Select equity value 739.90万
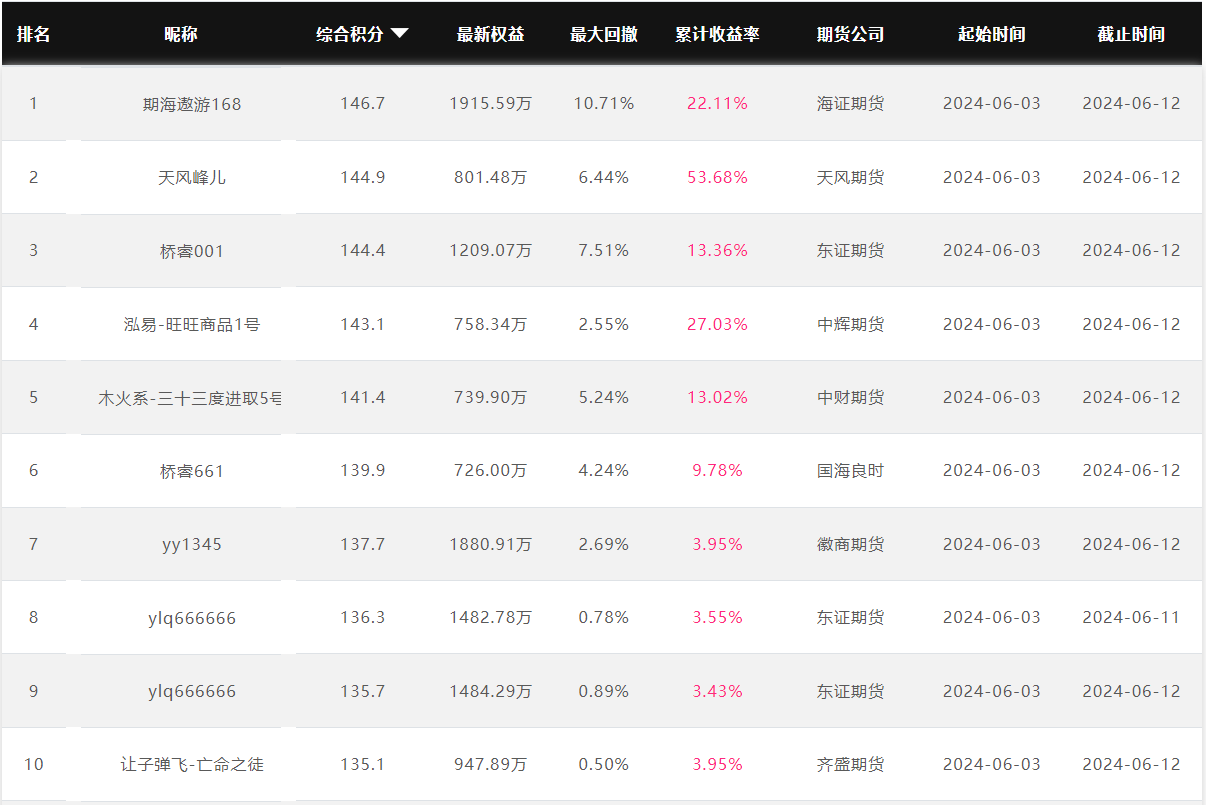Screen dimensions: 1206x805 pyautogui.click(x=491, y=397)
